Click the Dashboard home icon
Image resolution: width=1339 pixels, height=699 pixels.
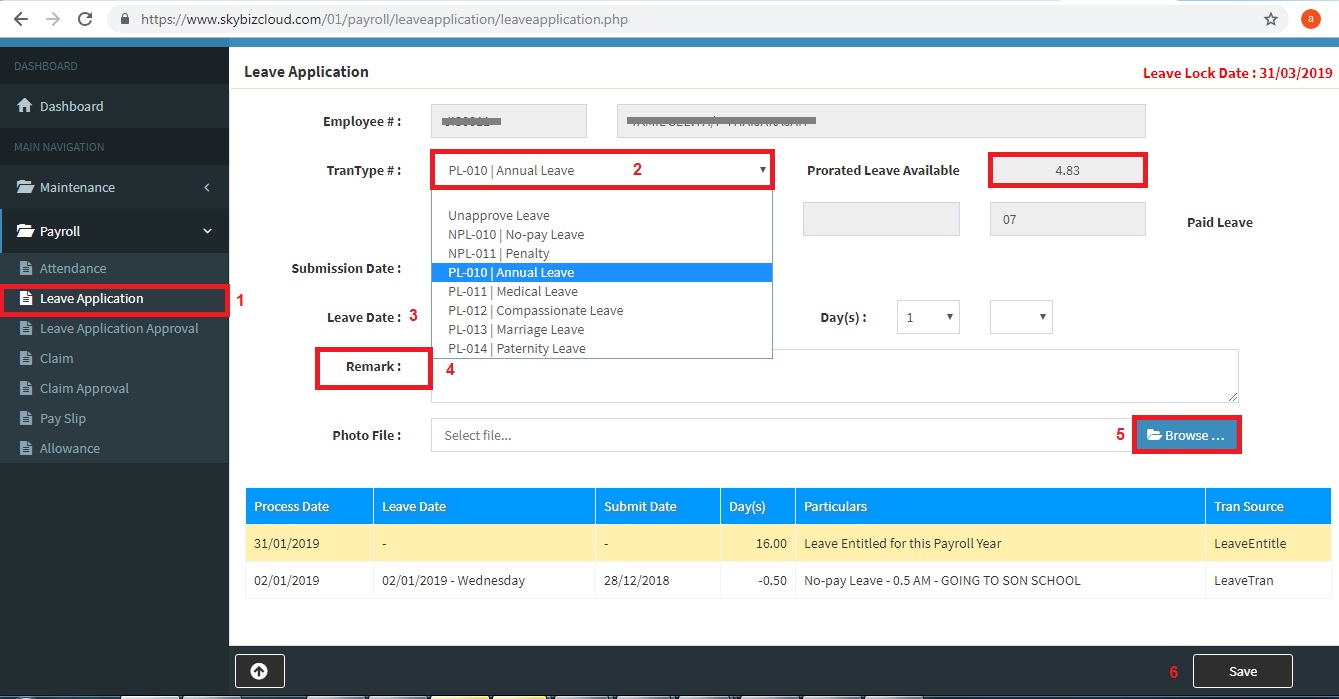click(25, 106)
